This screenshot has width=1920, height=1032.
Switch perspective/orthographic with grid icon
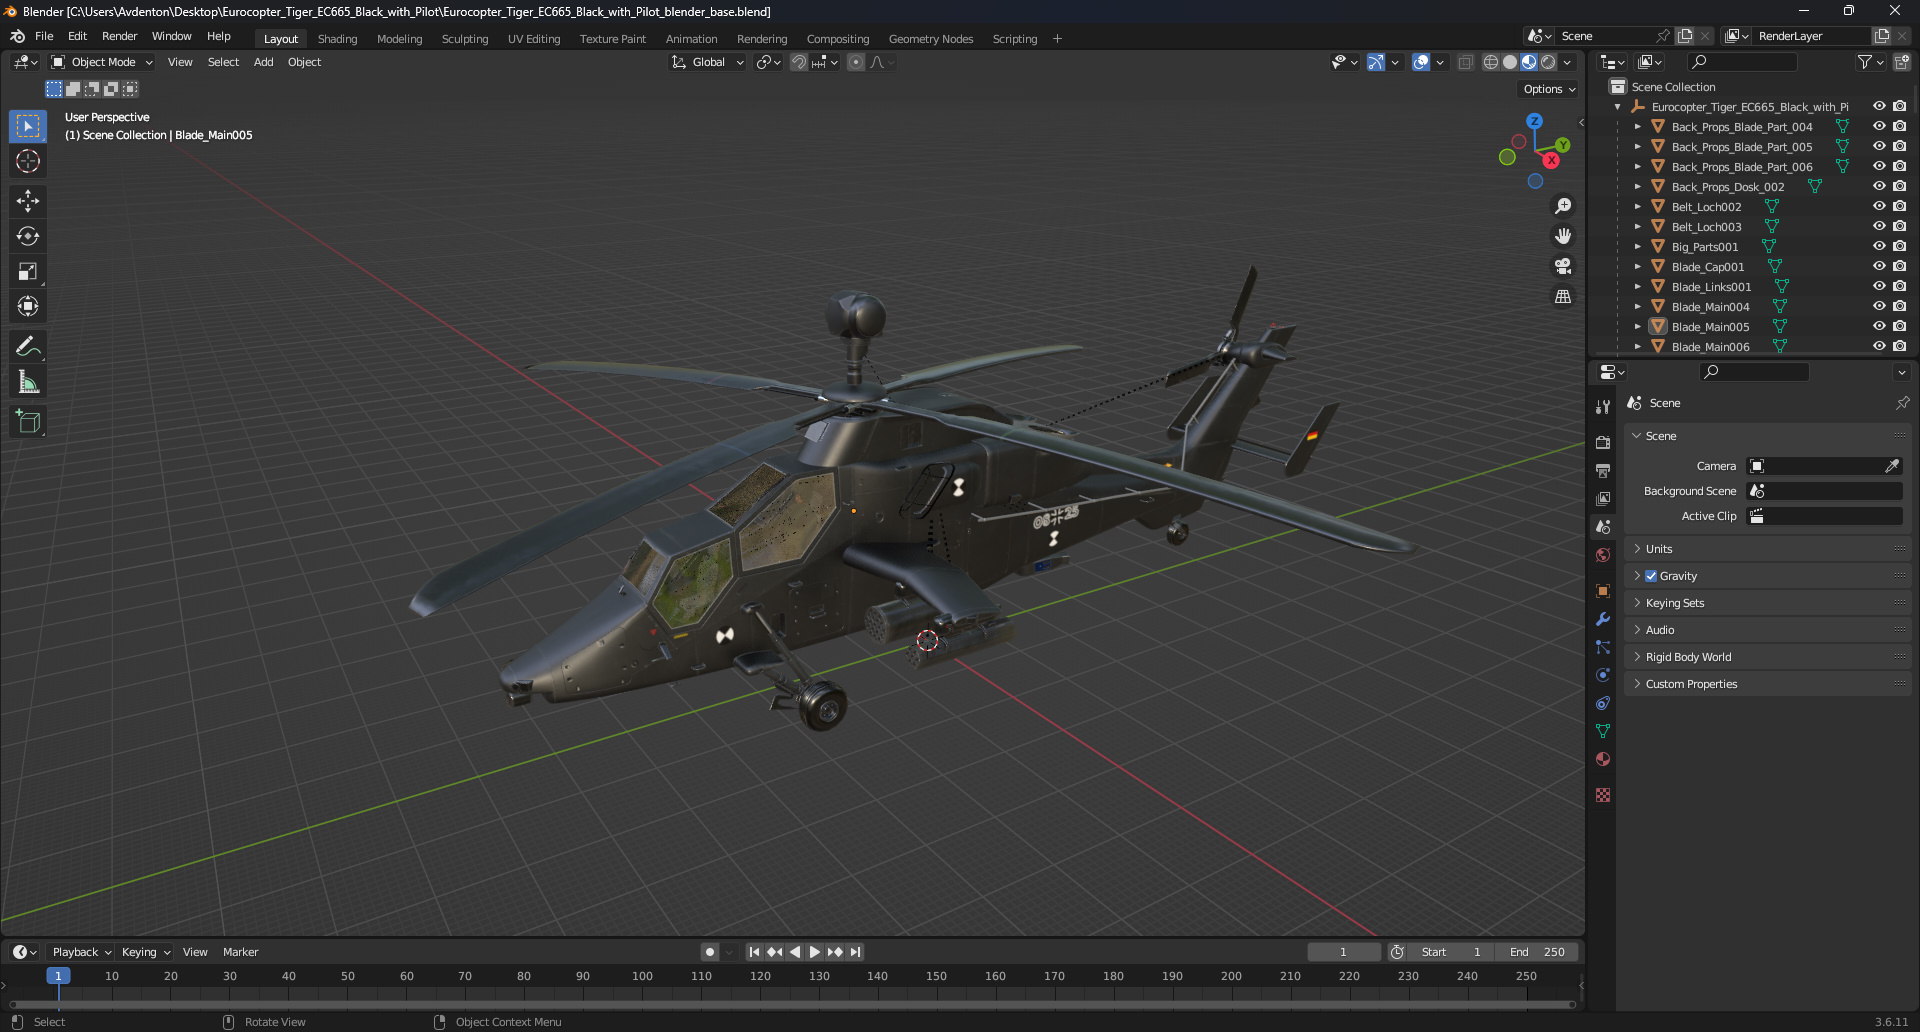click(x=1563, y=296)
